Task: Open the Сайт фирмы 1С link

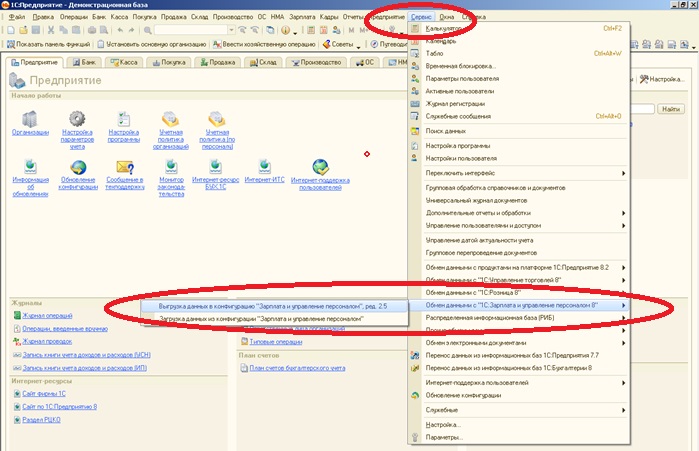Action: point(44,394)
